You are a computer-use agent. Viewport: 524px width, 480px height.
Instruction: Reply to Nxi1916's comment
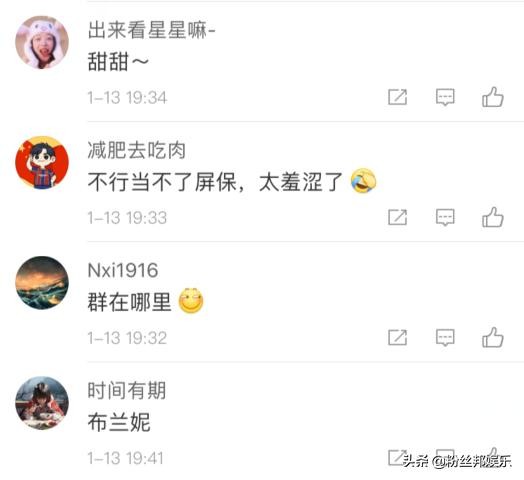[445, 337]
